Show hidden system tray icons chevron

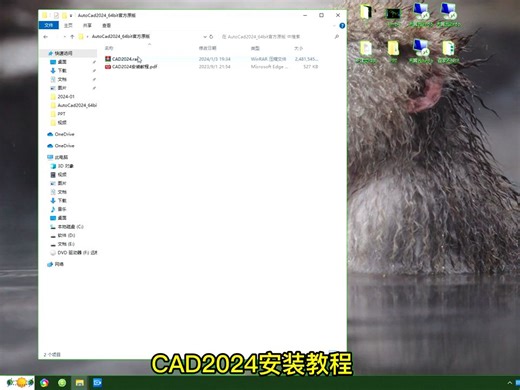click(510, 383)
